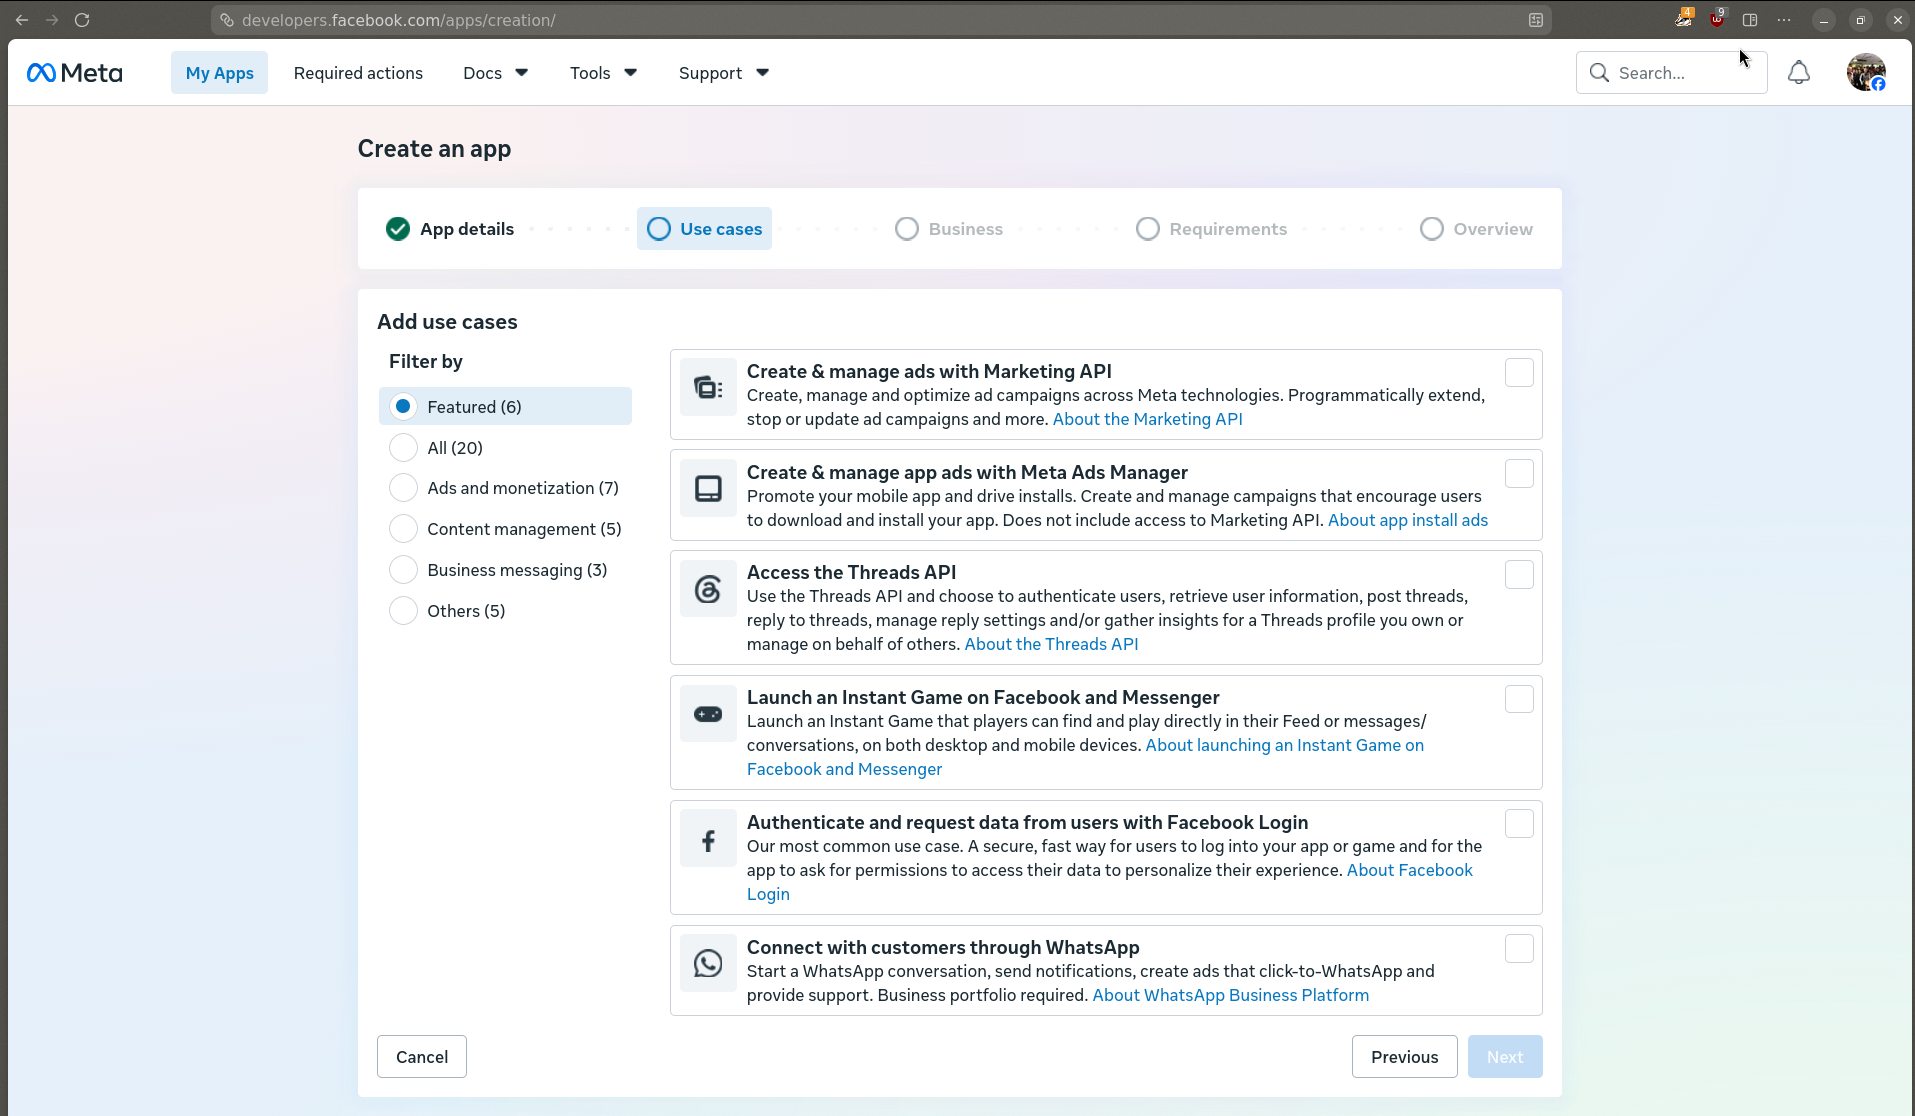Viewport: 1915px width, 1116px height.
Task: Select Content management (5) filter
Action: pyautogui.click(x=403, y=528)
